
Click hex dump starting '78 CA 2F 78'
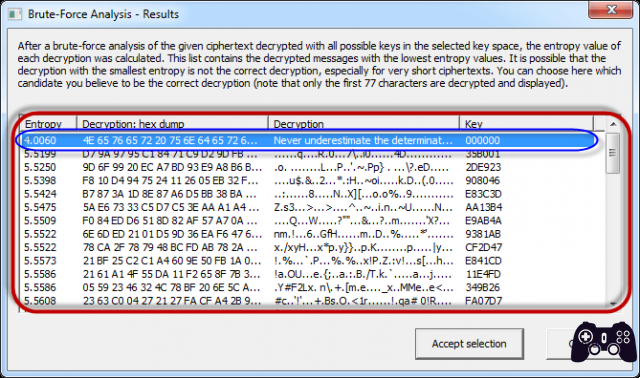(x=171, y=247)
